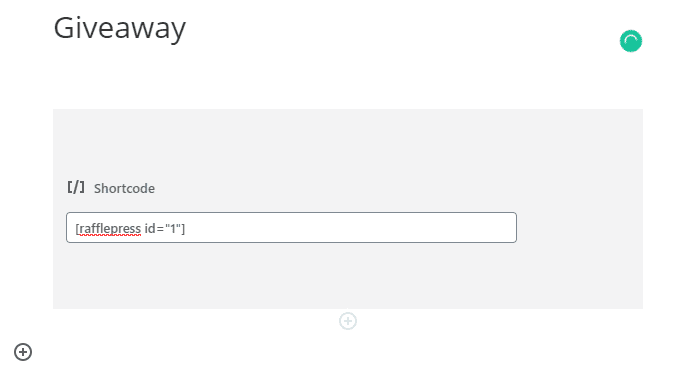Place cursor after closing bracket of shortcode

tap(186, 229)
